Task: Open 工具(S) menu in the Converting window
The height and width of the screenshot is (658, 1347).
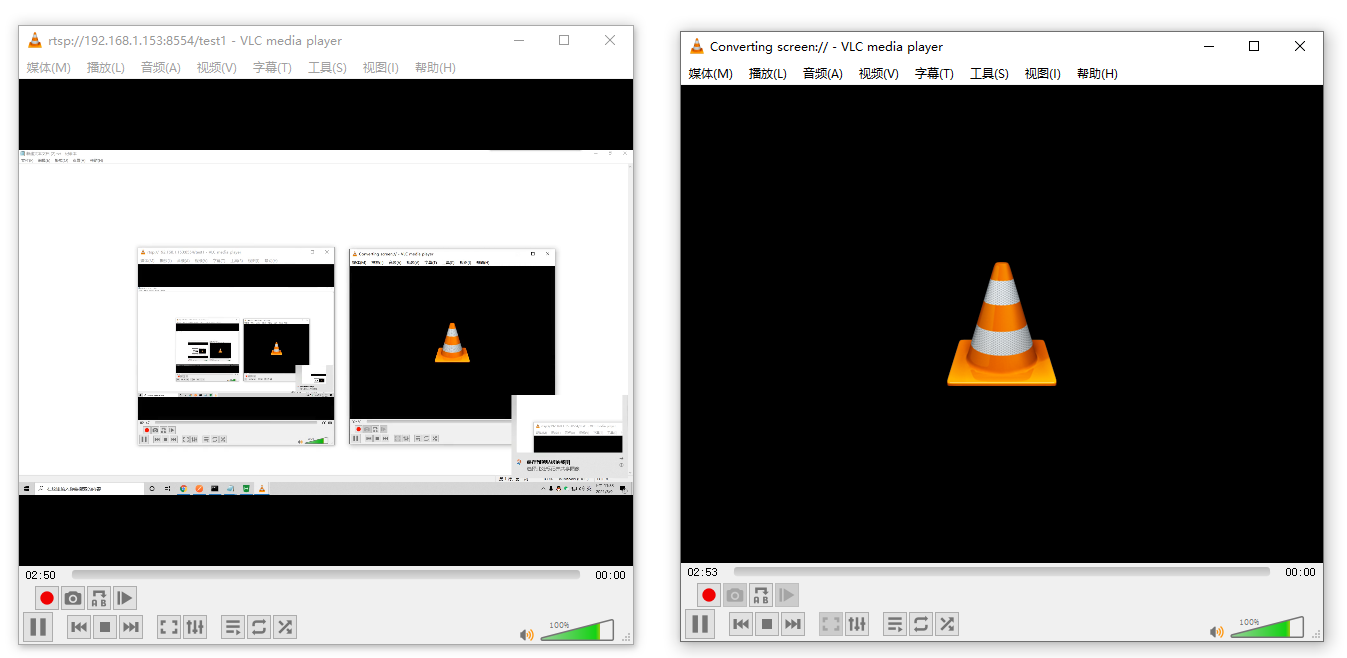Action: (x=989, y=74)
